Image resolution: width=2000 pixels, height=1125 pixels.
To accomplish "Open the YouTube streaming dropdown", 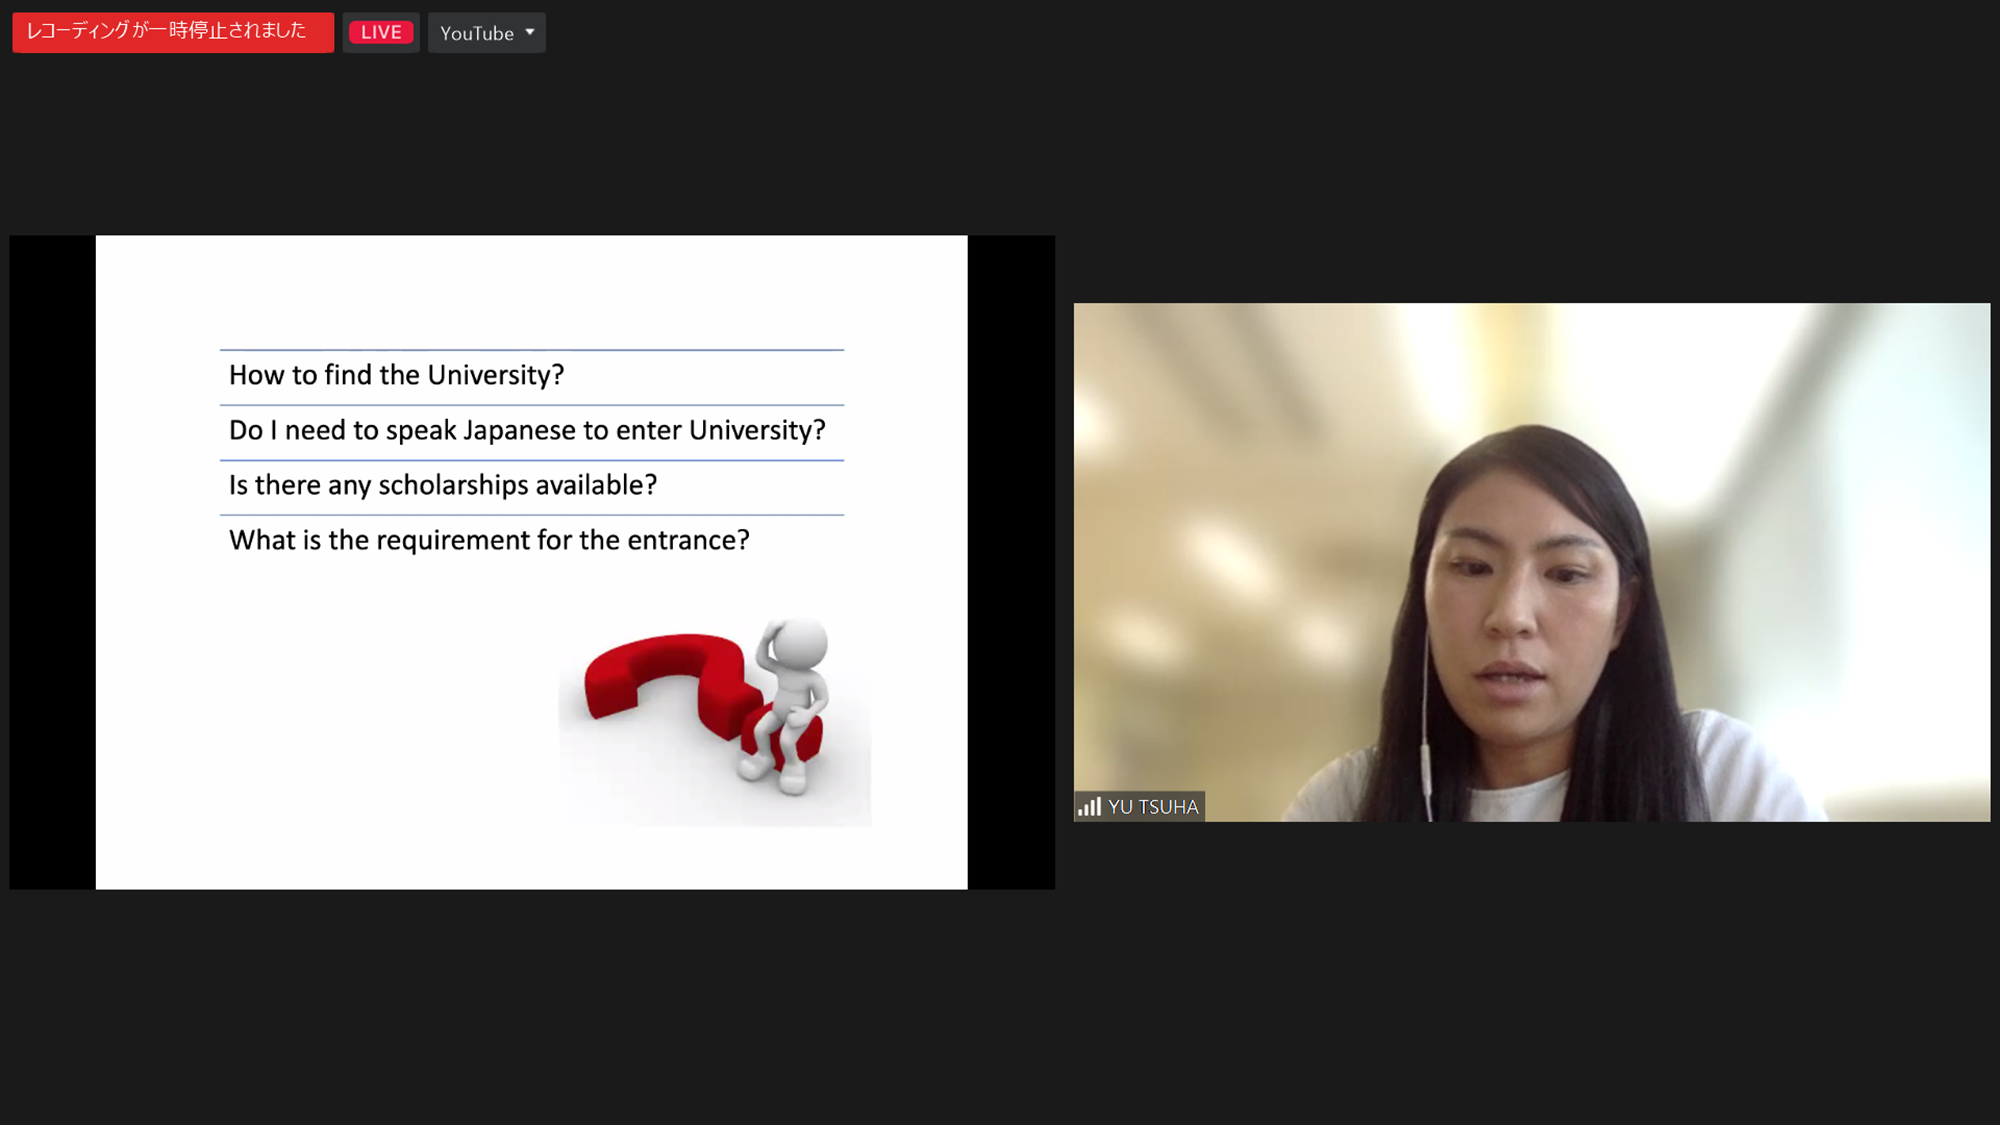I will click(x=486, y=33).
